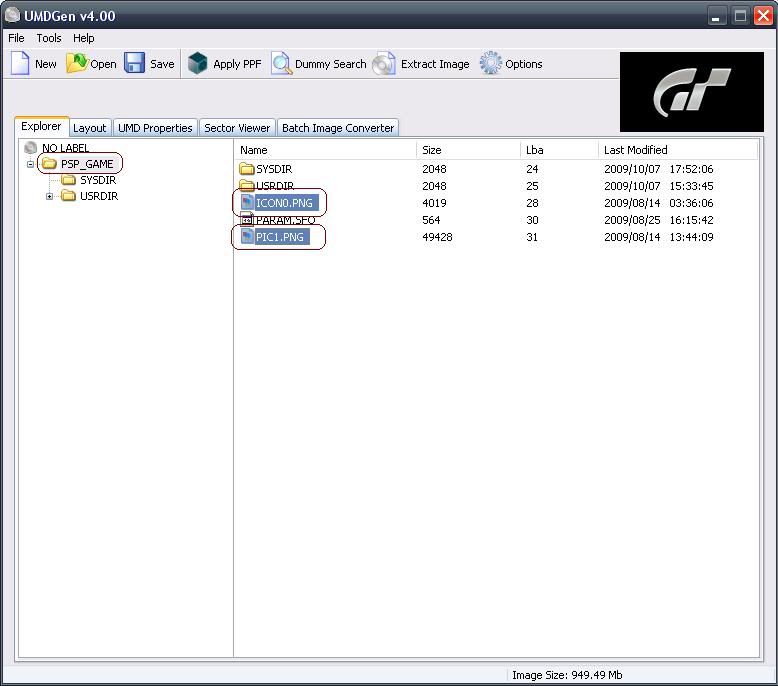Click the date 2009/10/07 17:52:06
Viewport: 778px width, 686px height.
[x=658, y=169]
